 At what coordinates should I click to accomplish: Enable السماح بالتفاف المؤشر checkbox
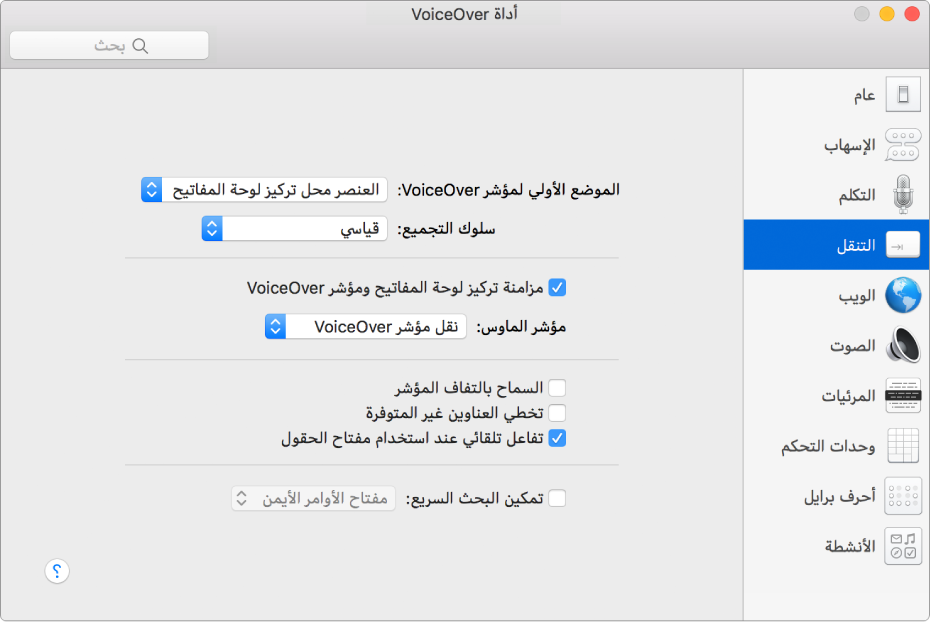pos(557,387)
